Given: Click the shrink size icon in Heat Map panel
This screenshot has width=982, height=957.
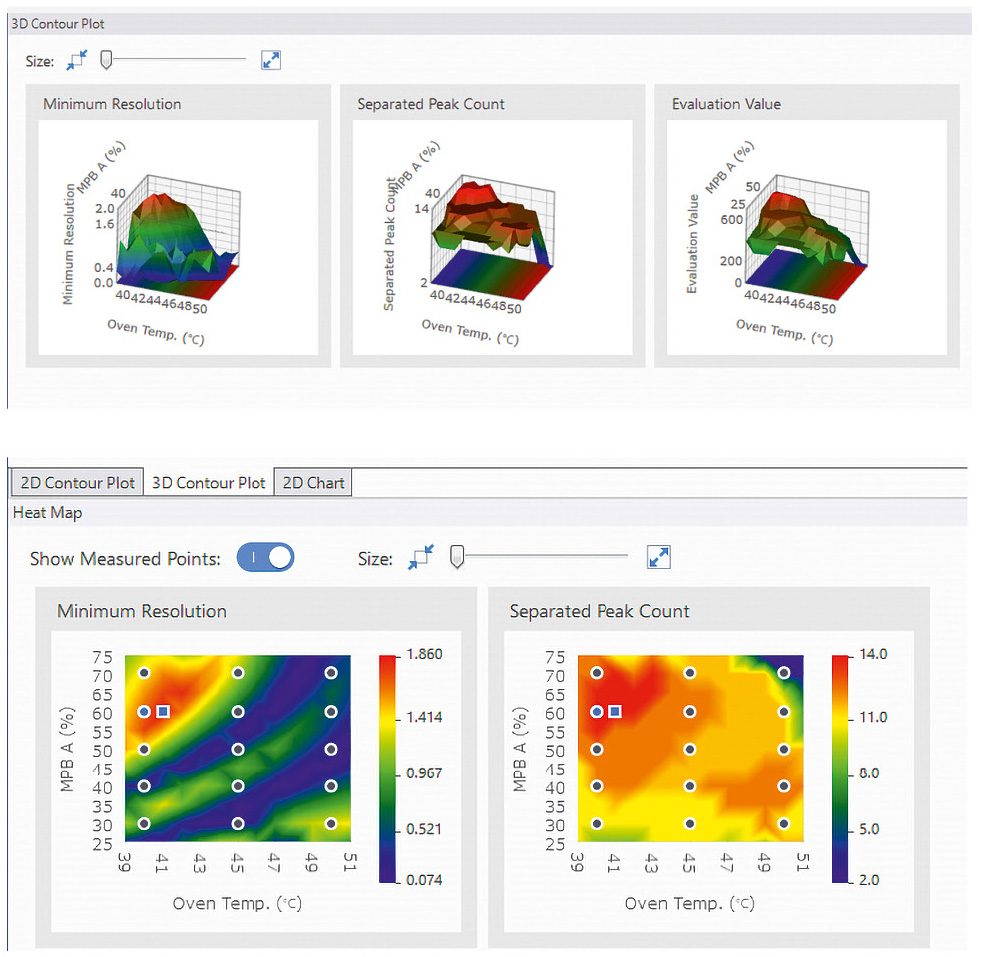Looking at the screenshot, I should (x=420, y=559).
